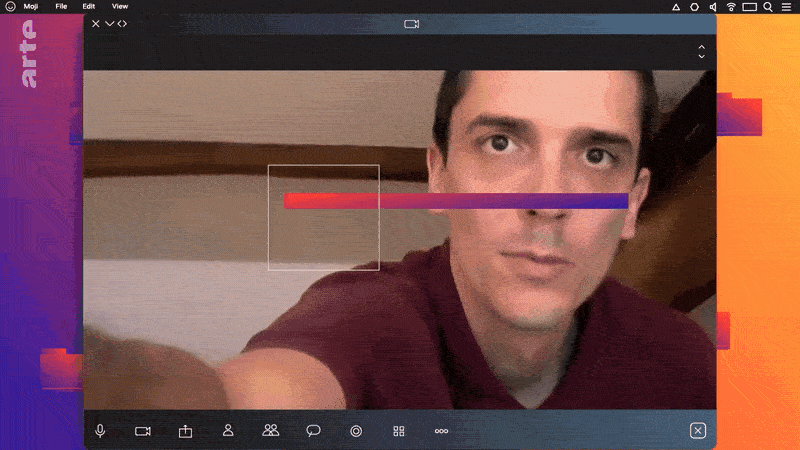The image size is (800, 450).
Task: End call with bottom-right X button
Action: [697, 431]
